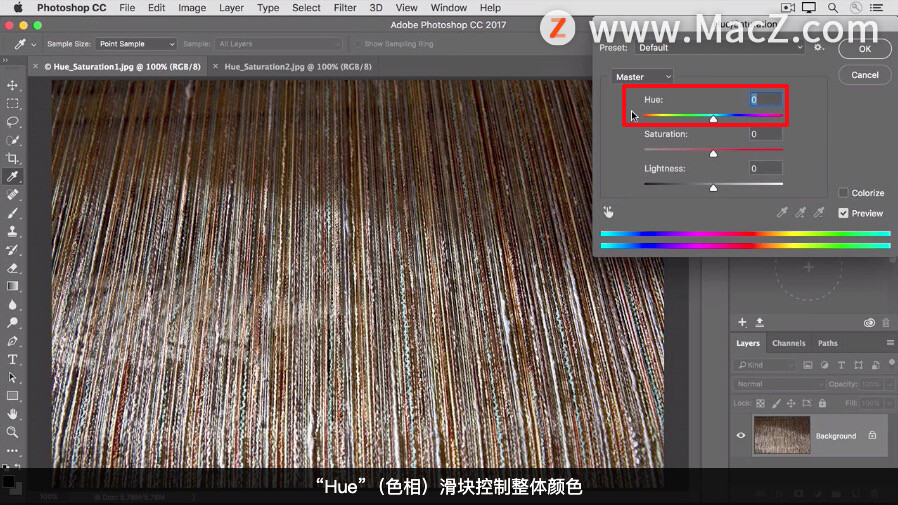Viewport: 898px width, 505px height.
Task: Select the Rectangle shape tool
Action: 12,396
